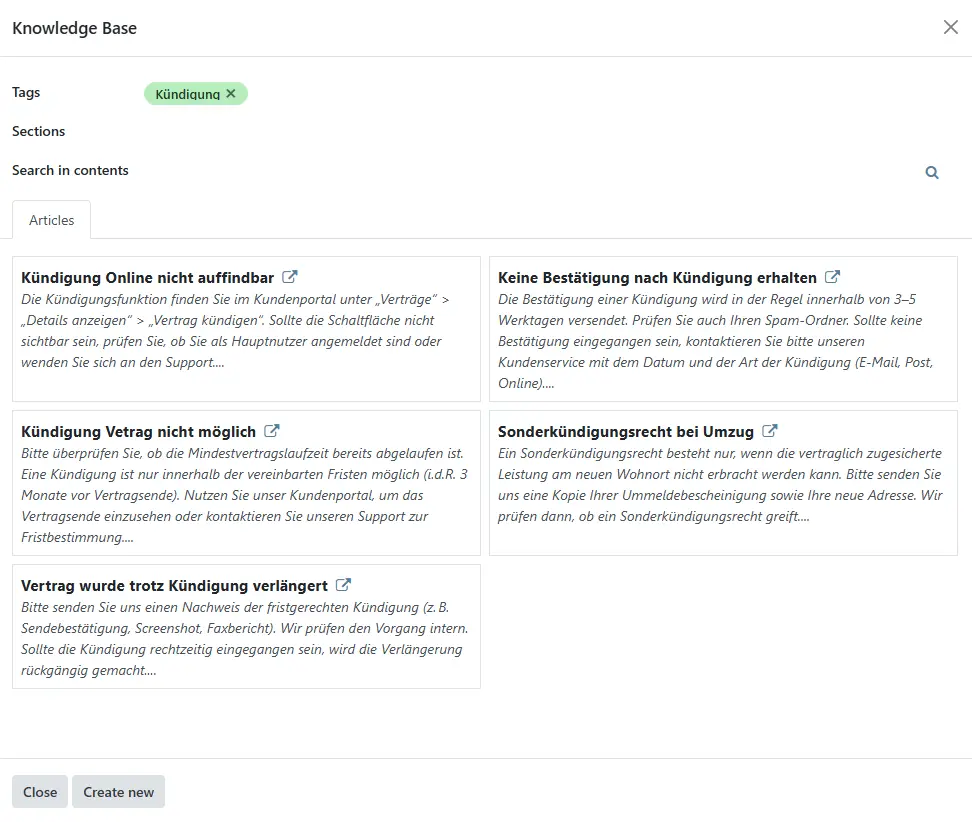Click the Tags field beside Kündigung
972x822 pixels.
tap(595, 94)
